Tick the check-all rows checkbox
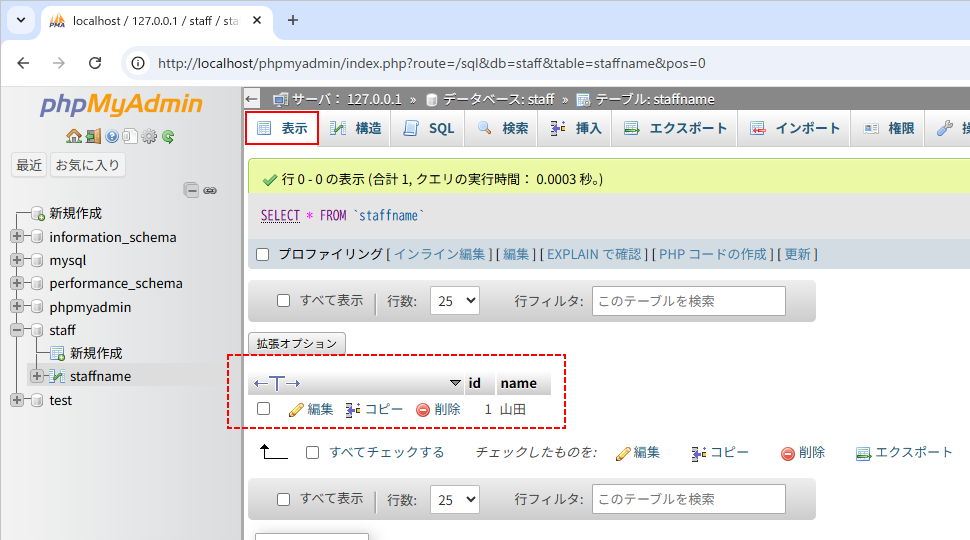This screenshot has height=540, width=970. tap(312, 453)
